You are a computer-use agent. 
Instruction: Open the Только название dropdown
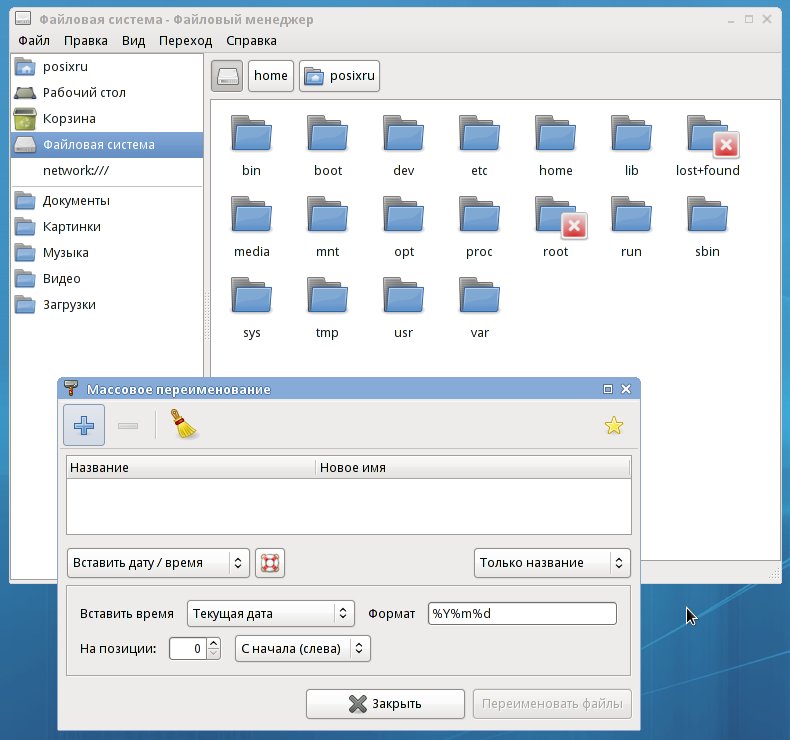(552, 563)
